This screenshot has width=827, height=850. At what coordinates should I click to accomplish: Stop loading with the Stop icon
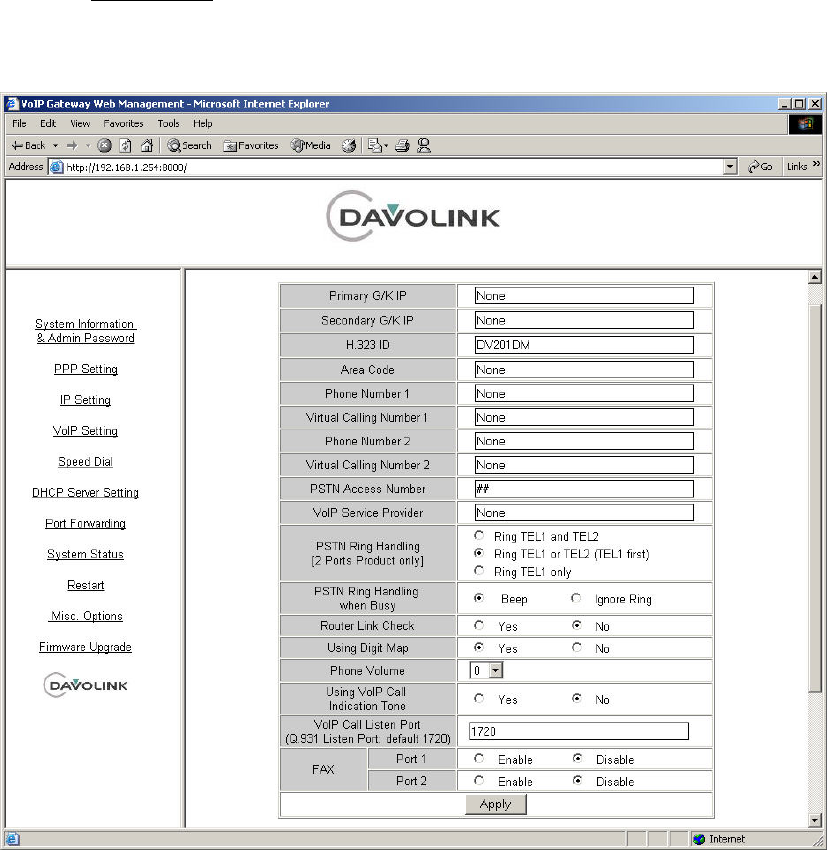(x=105, y=145)
